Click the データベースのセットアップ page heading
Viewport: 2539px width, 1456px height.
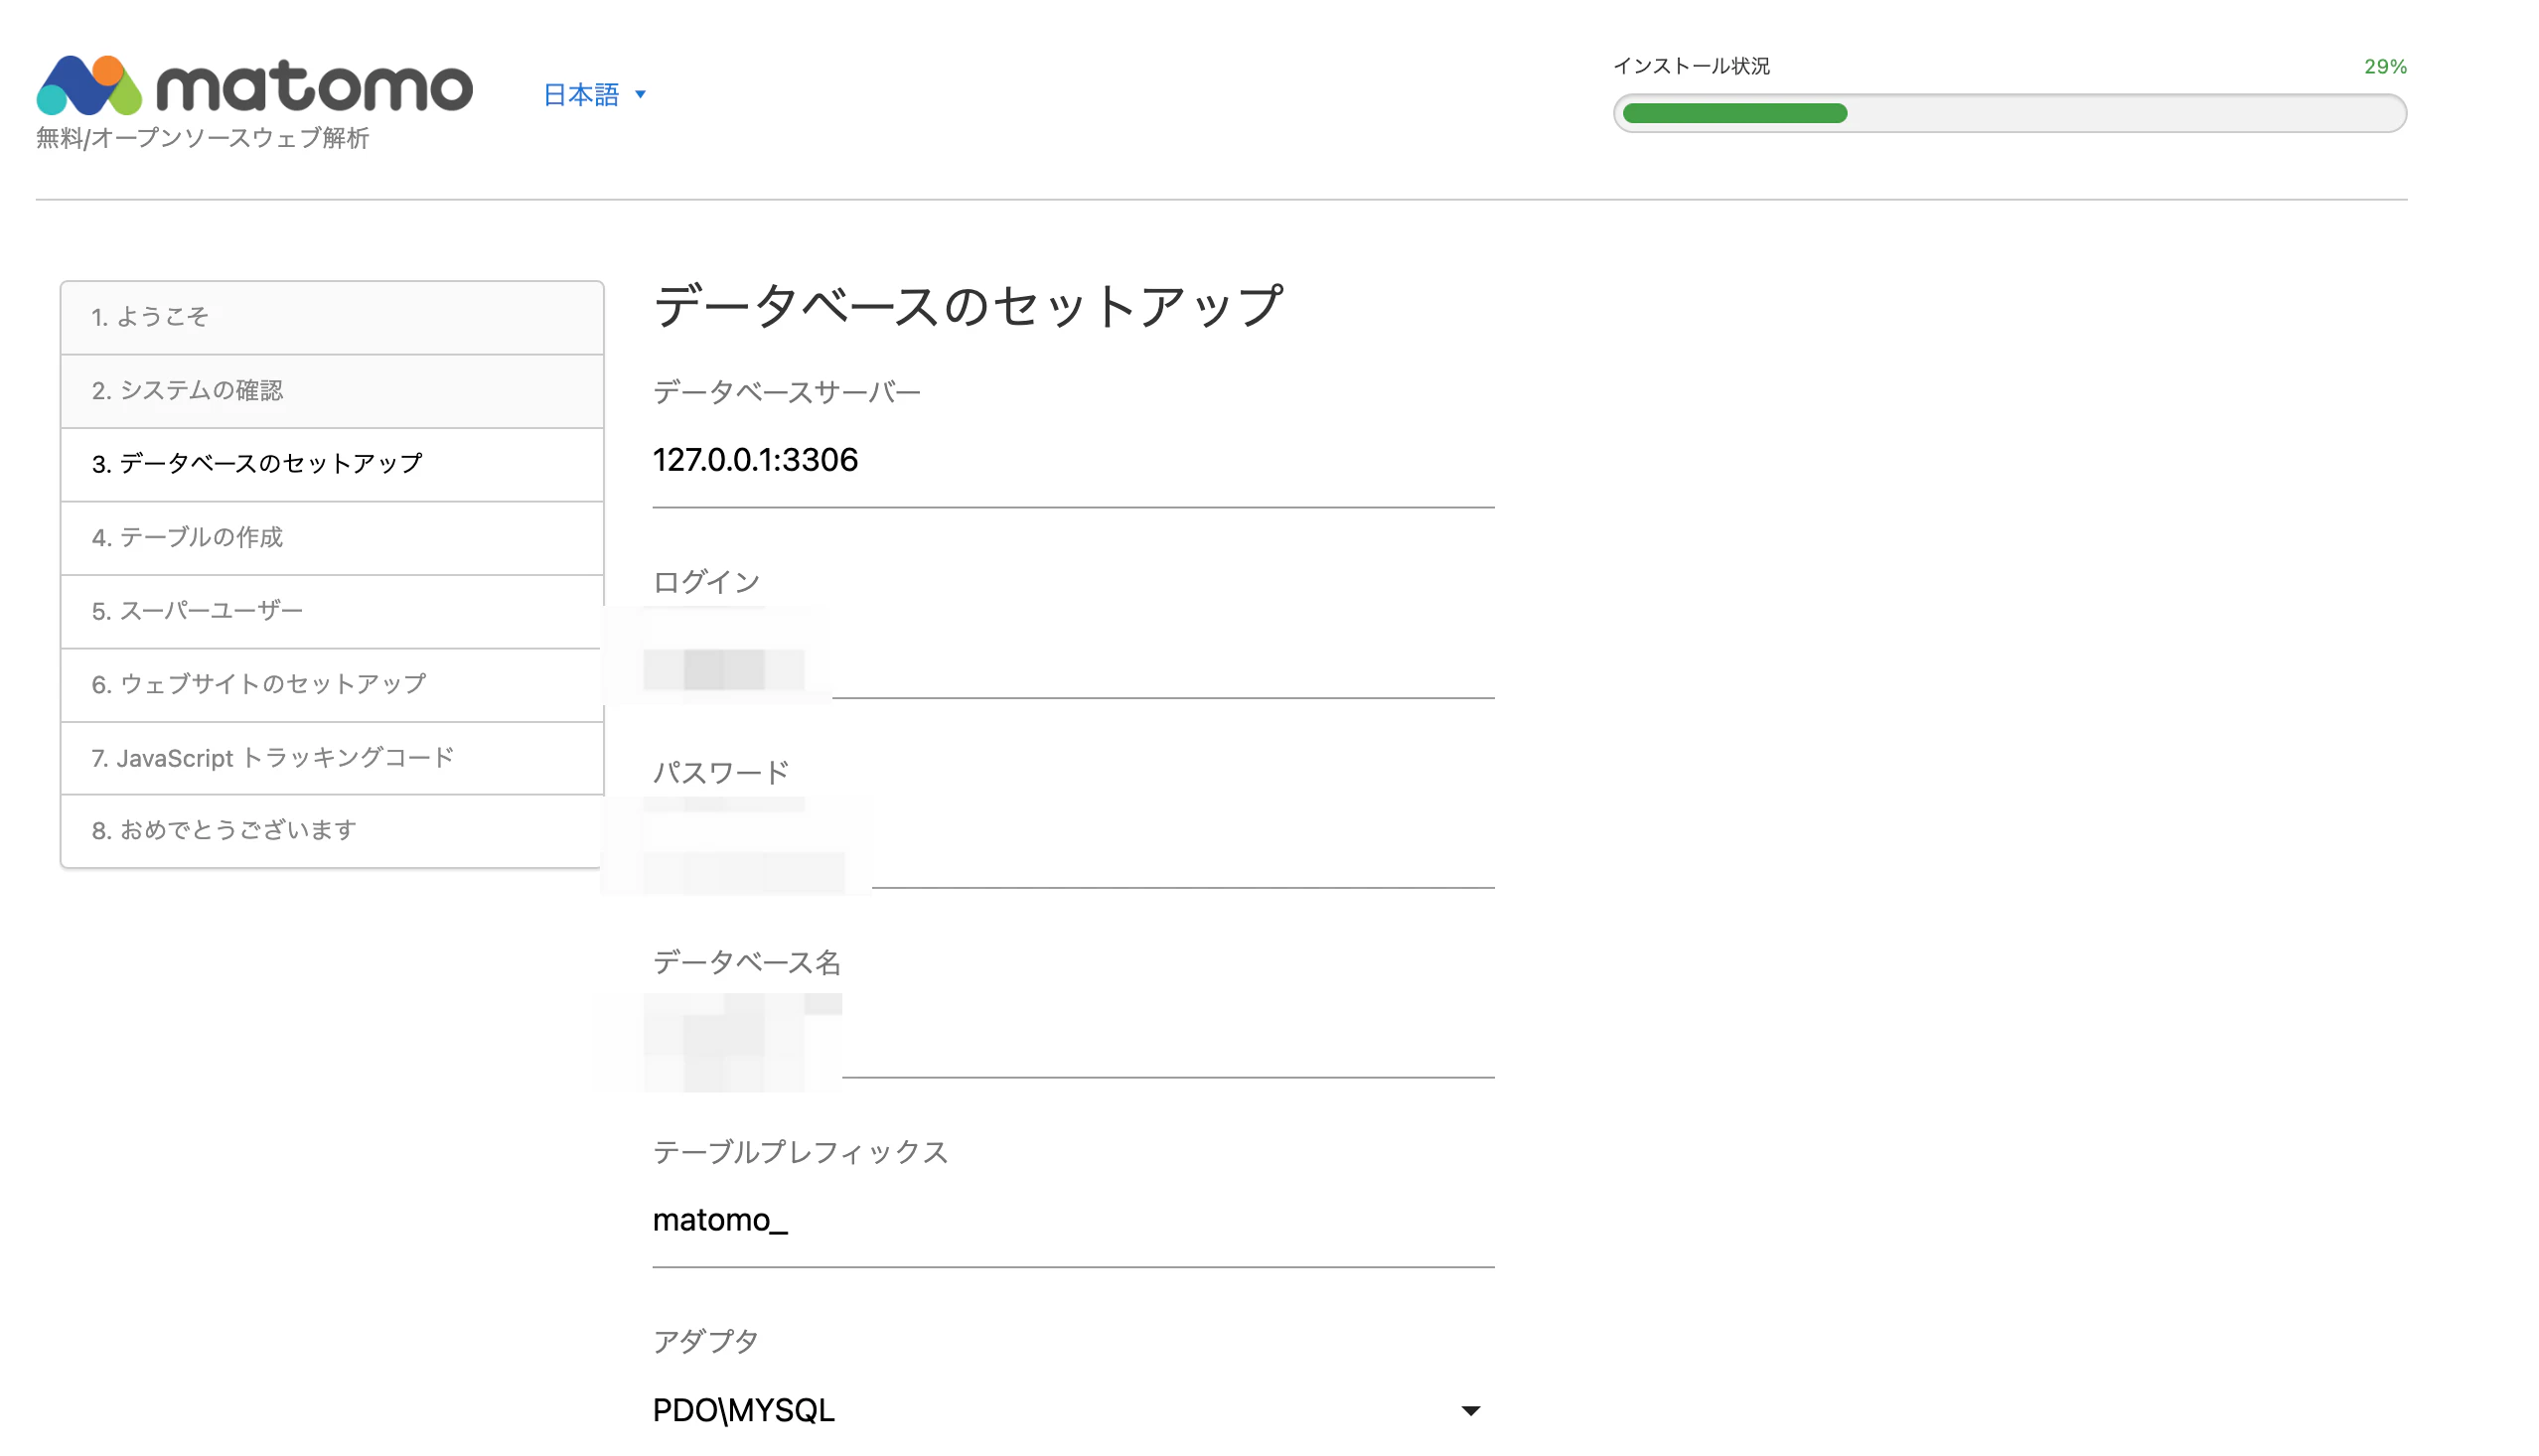coord(967,306)
